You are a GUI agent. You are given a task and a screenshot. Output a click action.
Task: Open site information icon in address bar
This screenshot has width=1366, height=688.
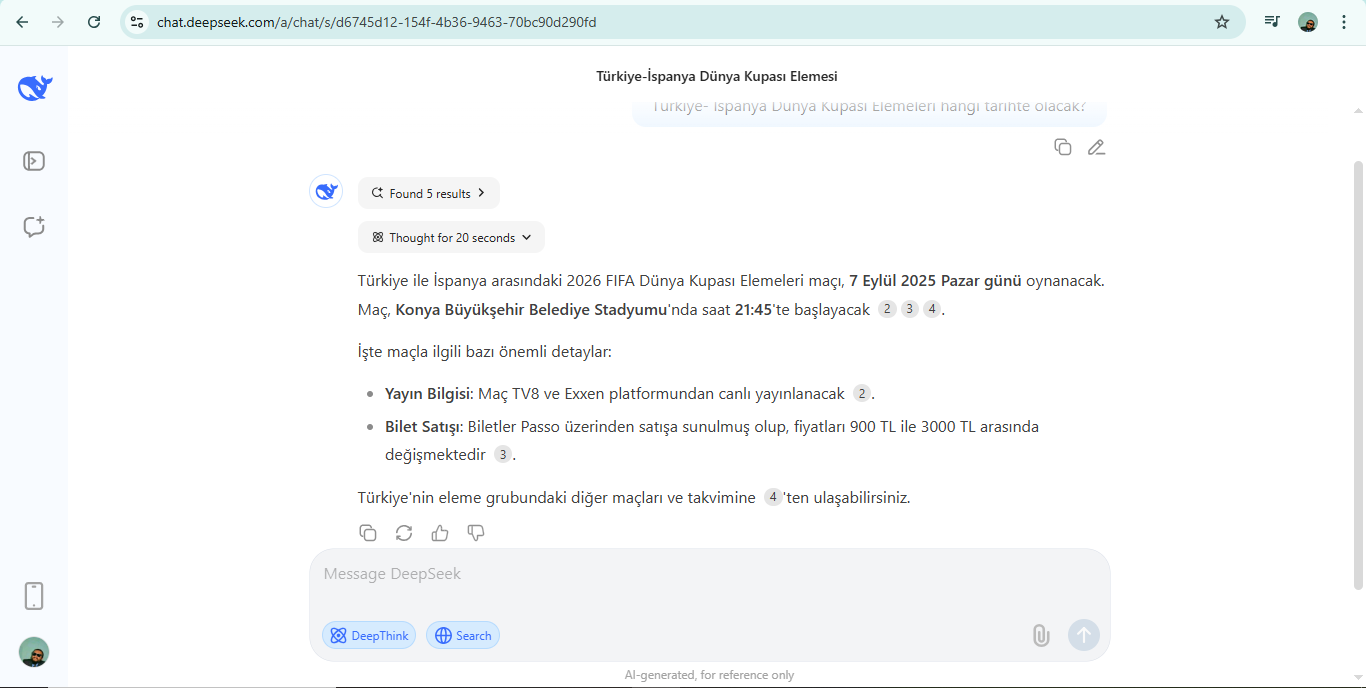coord(137,22)
